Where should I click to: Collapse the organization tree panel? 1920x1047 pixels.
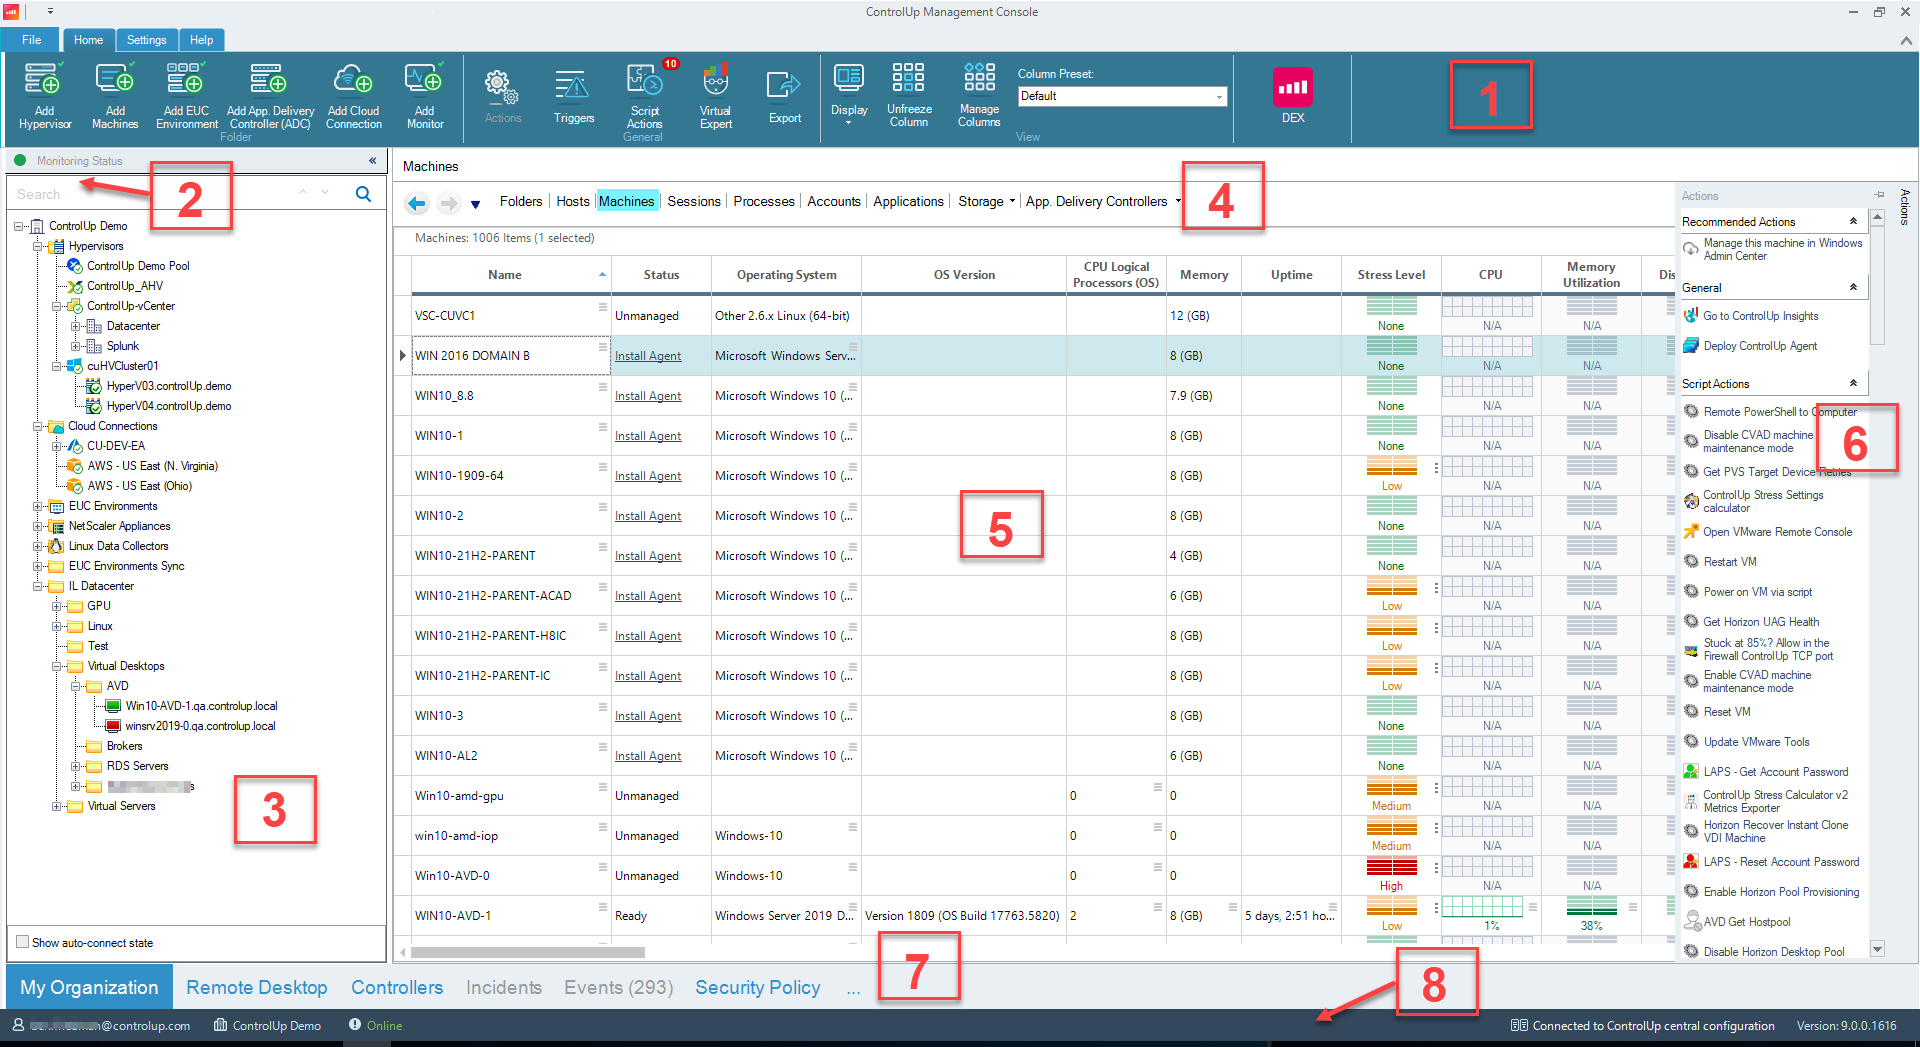point(373,160)
